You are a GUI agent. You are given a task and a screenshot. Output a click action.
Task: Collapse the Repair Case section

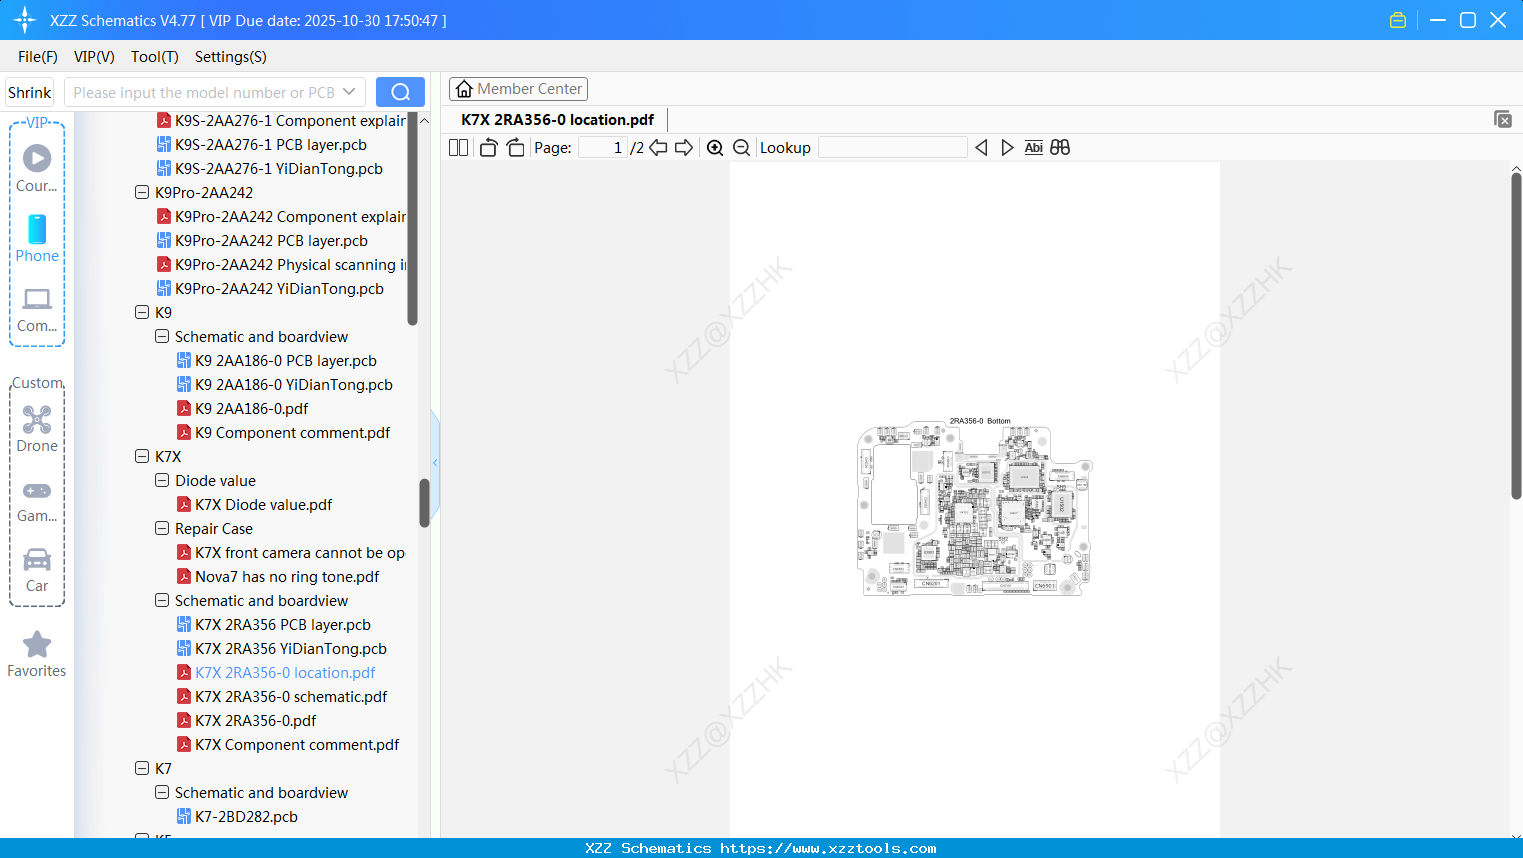pyautogui.click(x=161, y=528)
